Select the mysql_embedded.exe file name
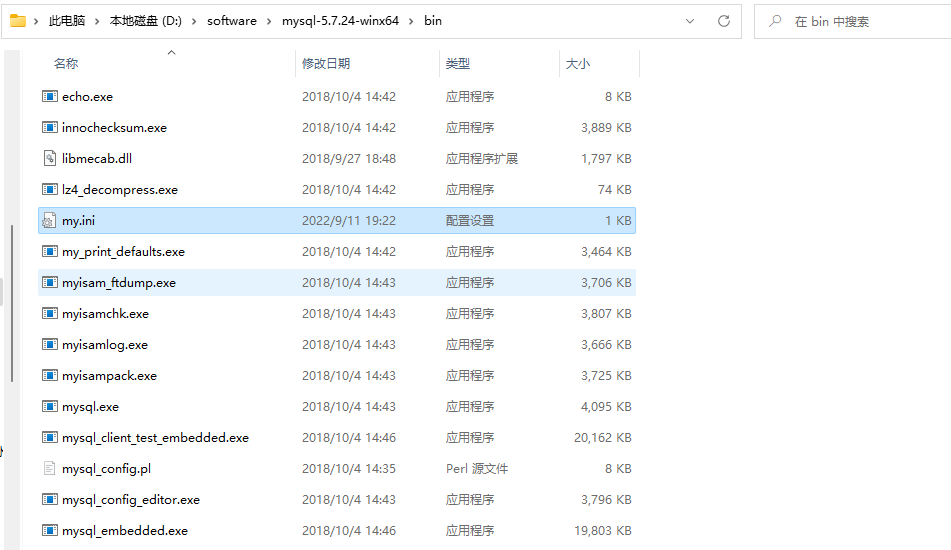The image size is (951, 550). click(124, 530)
